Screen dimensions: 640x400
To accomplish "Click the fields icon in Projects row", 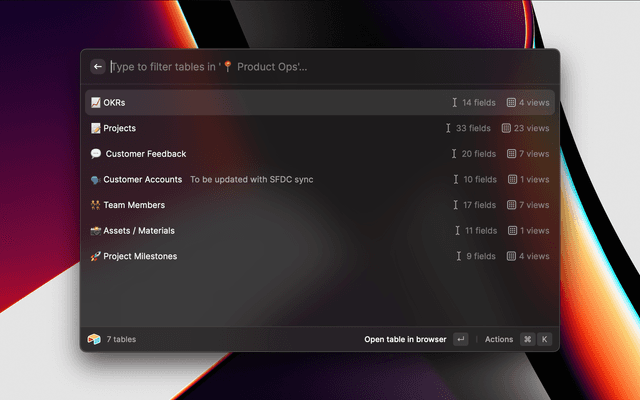I will coord(449,128).
